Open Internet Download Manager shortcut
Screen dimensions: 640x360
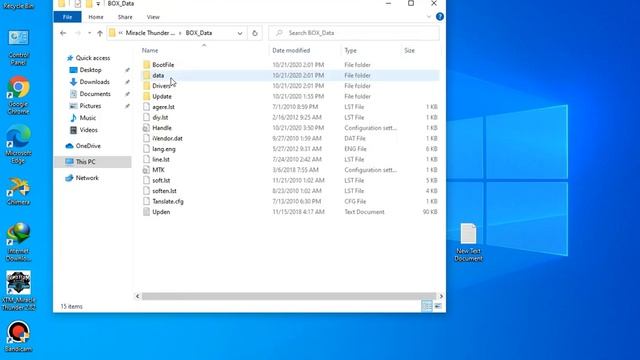[x=18, y=242]
